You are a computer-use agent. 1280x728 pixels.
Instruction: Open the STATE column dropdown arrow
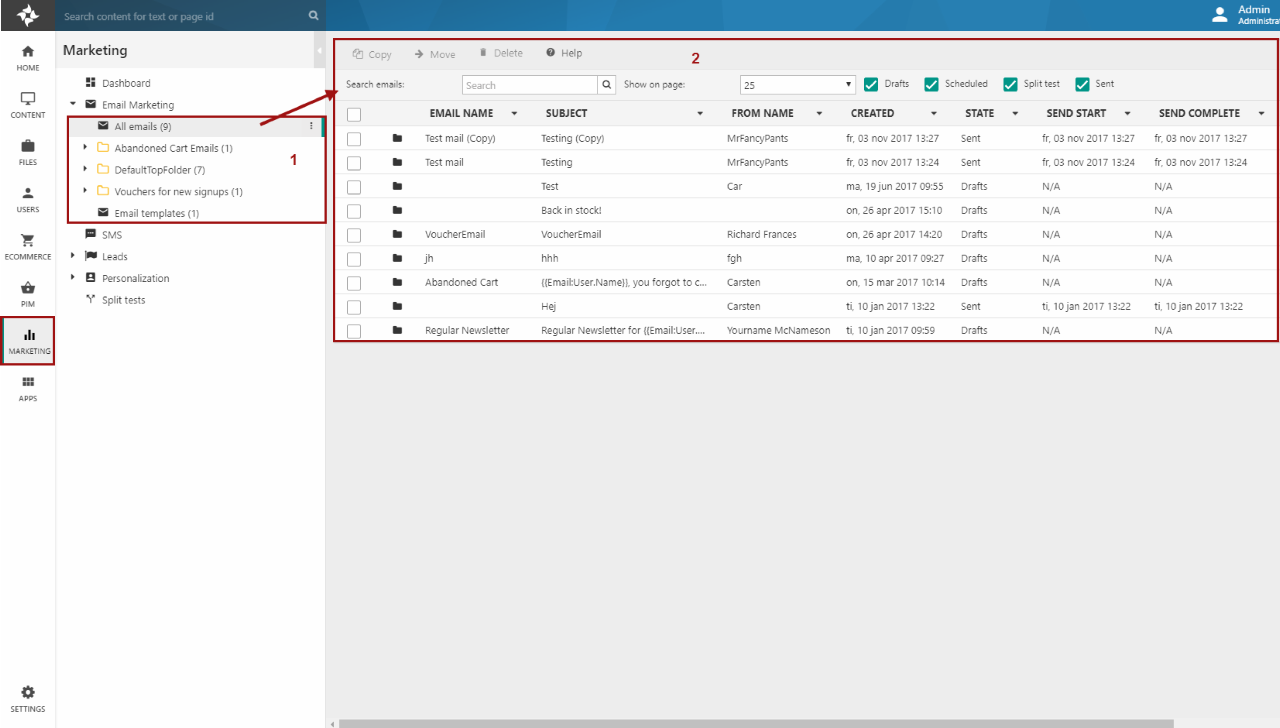1015,114
